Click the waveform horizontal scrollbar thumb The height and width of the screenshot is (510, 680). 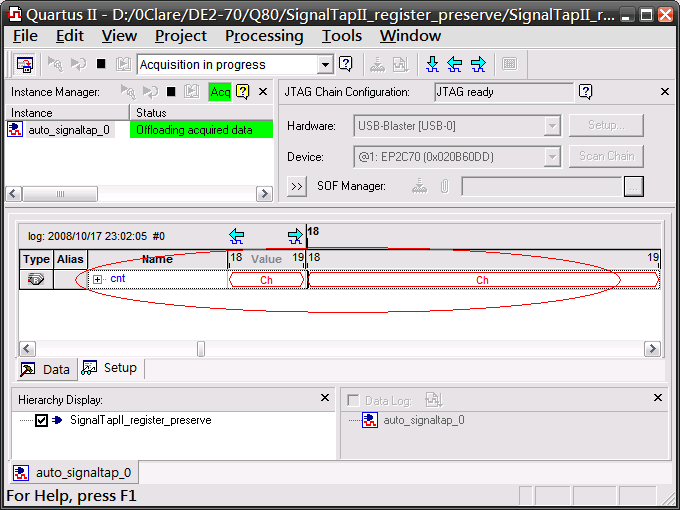(201, 349)
